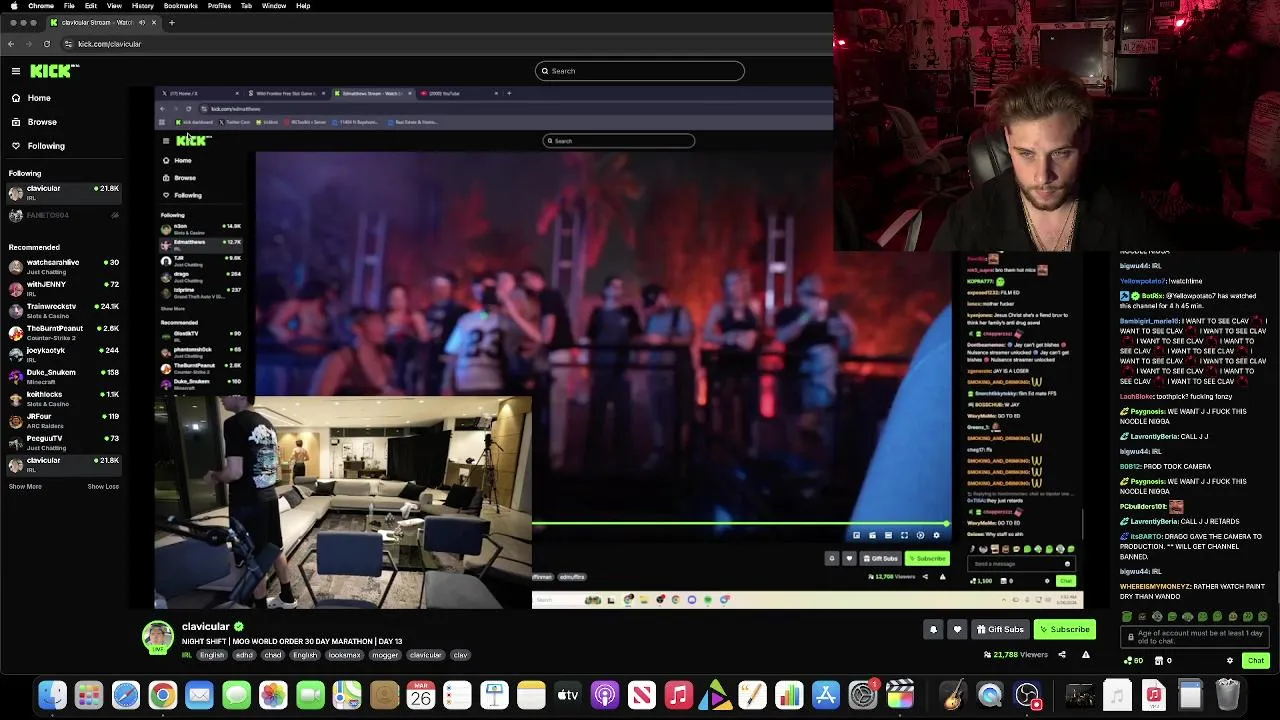Open the TheBurntPeanut recommended channel
1280x720 pixels.
click(64, 332)
